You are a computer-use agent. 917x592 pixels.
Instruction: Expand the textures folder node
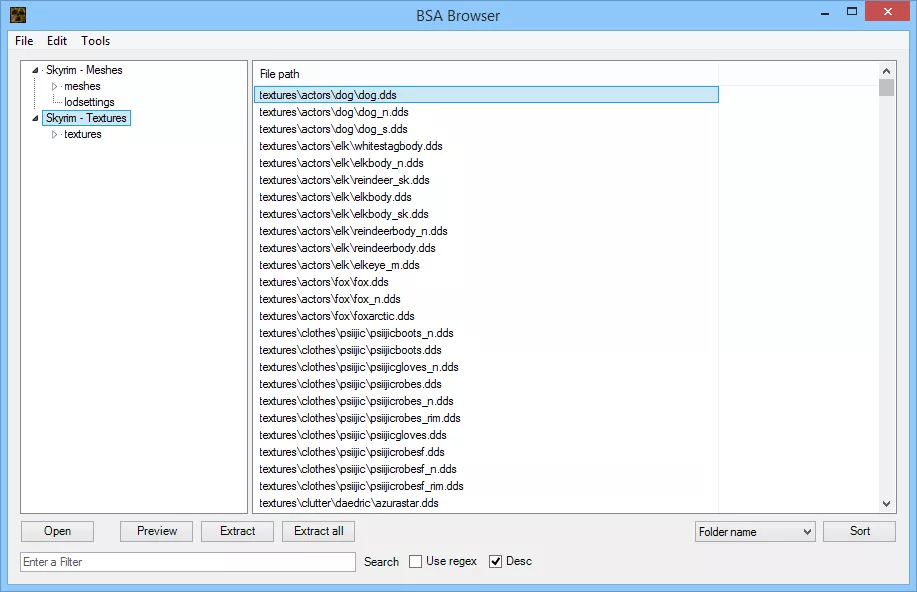tap(54, 135)
